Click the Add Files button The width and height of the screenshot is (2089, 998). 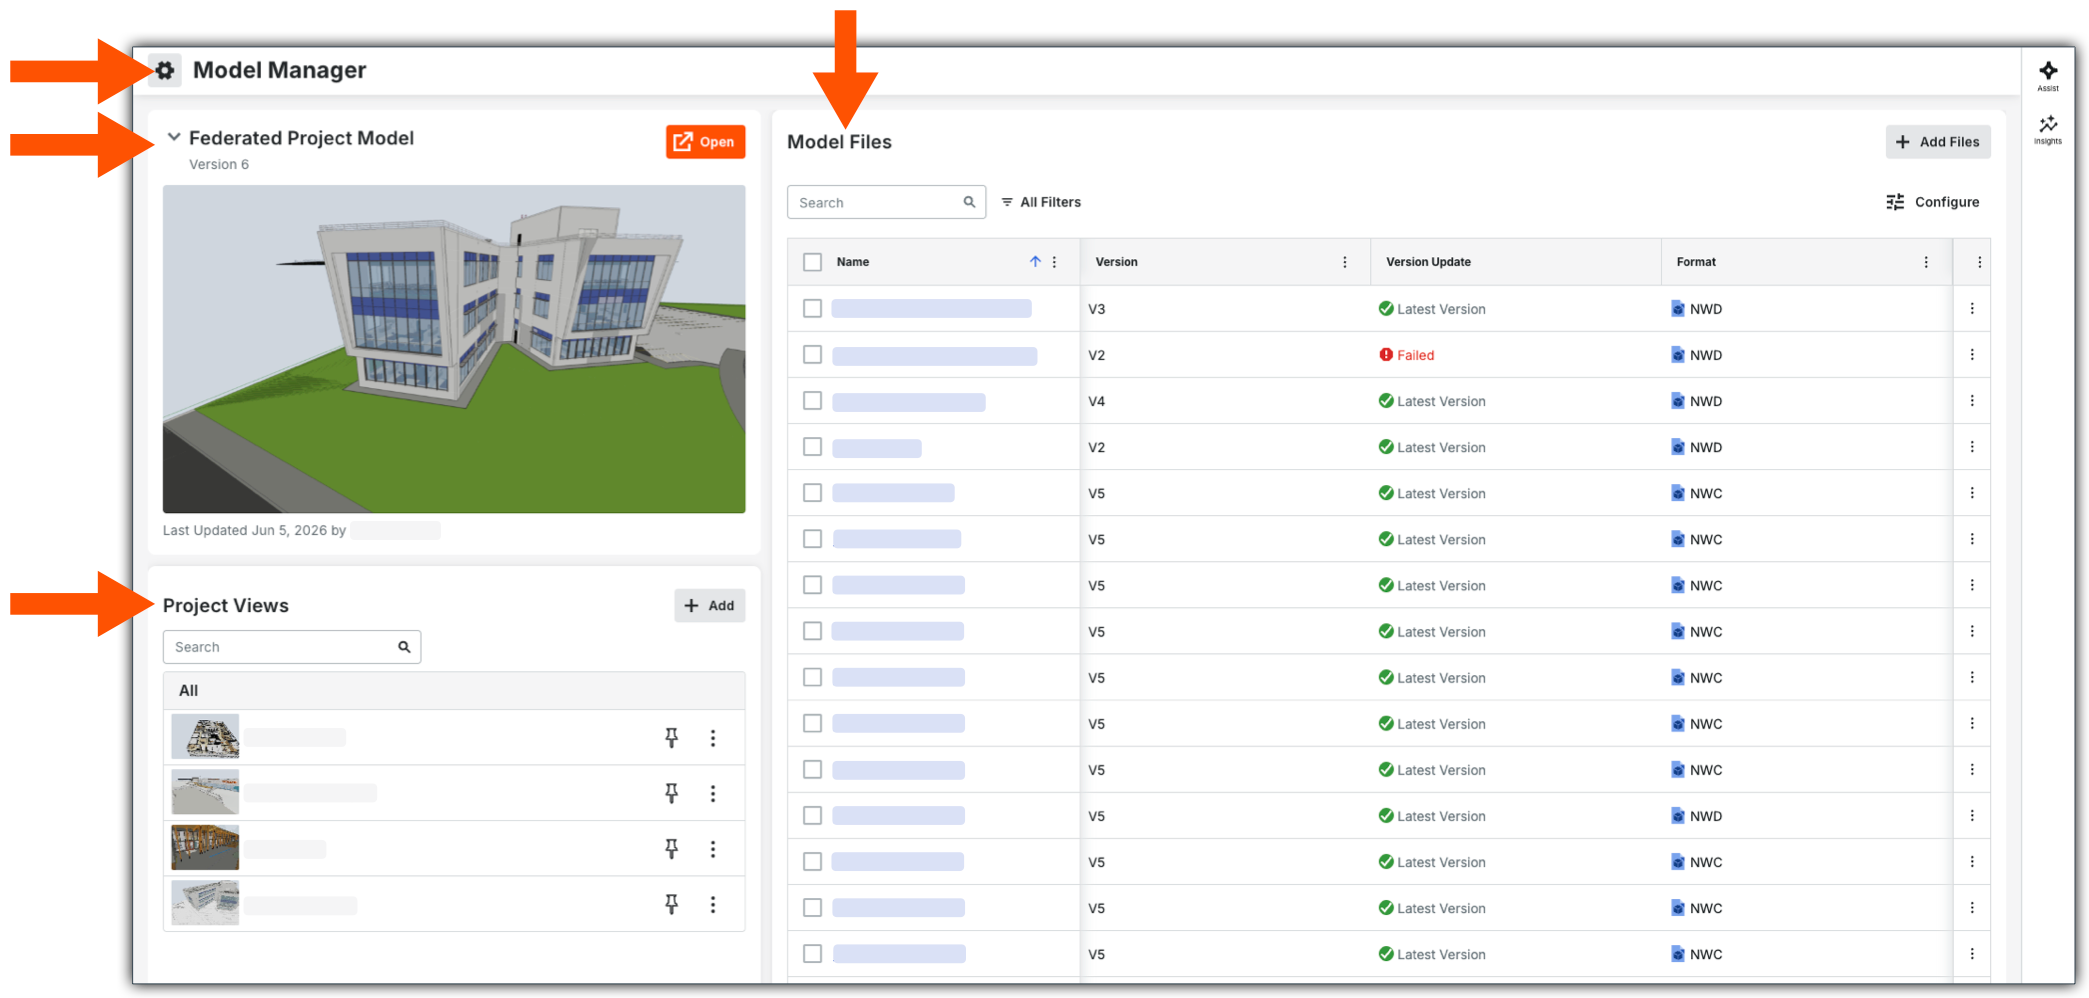coord(1937,142)
